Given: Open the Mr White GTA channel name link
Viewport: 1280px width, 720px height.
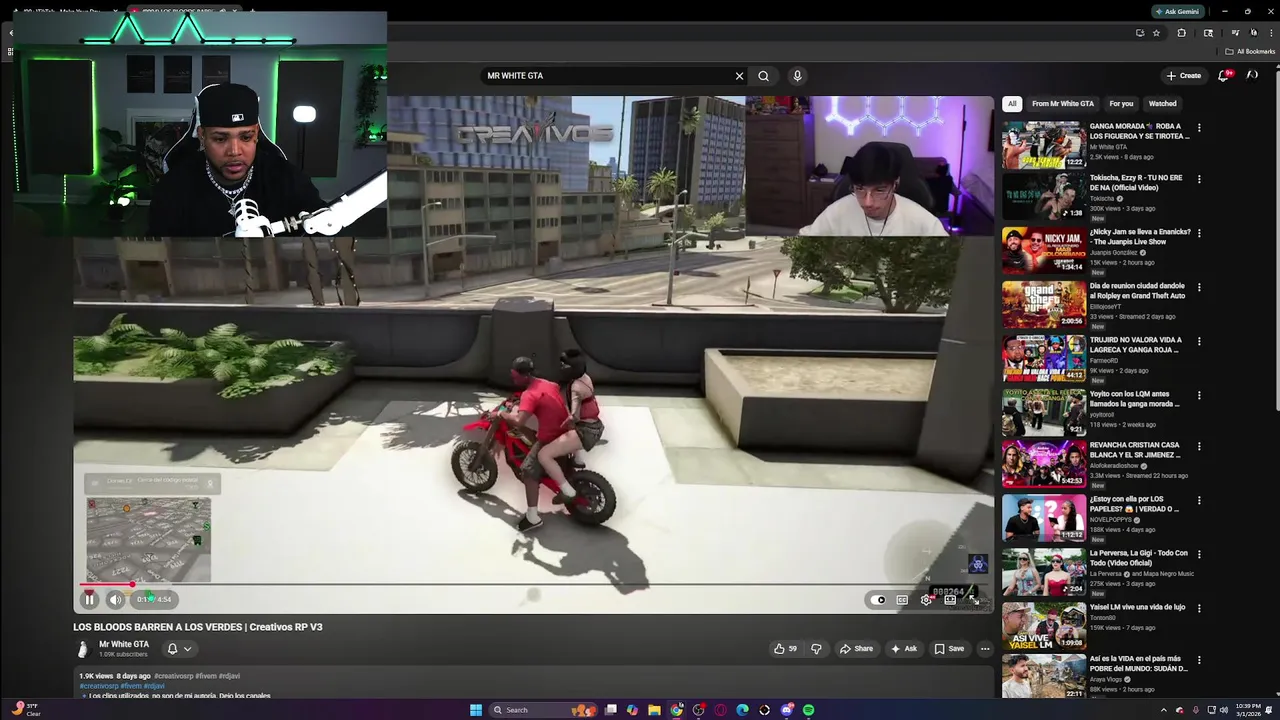Looking at the screenshot, I should [124, 644].
